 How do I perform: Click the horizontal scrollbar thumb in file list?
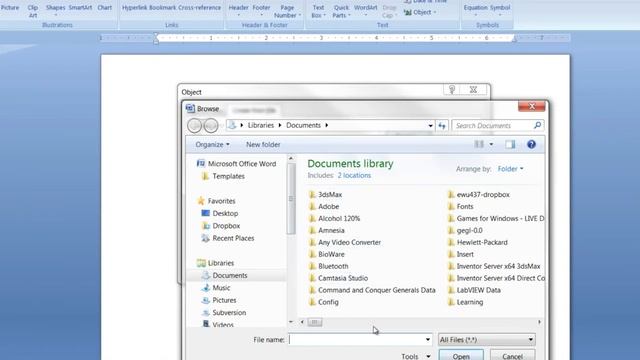[x=315, y=322]
